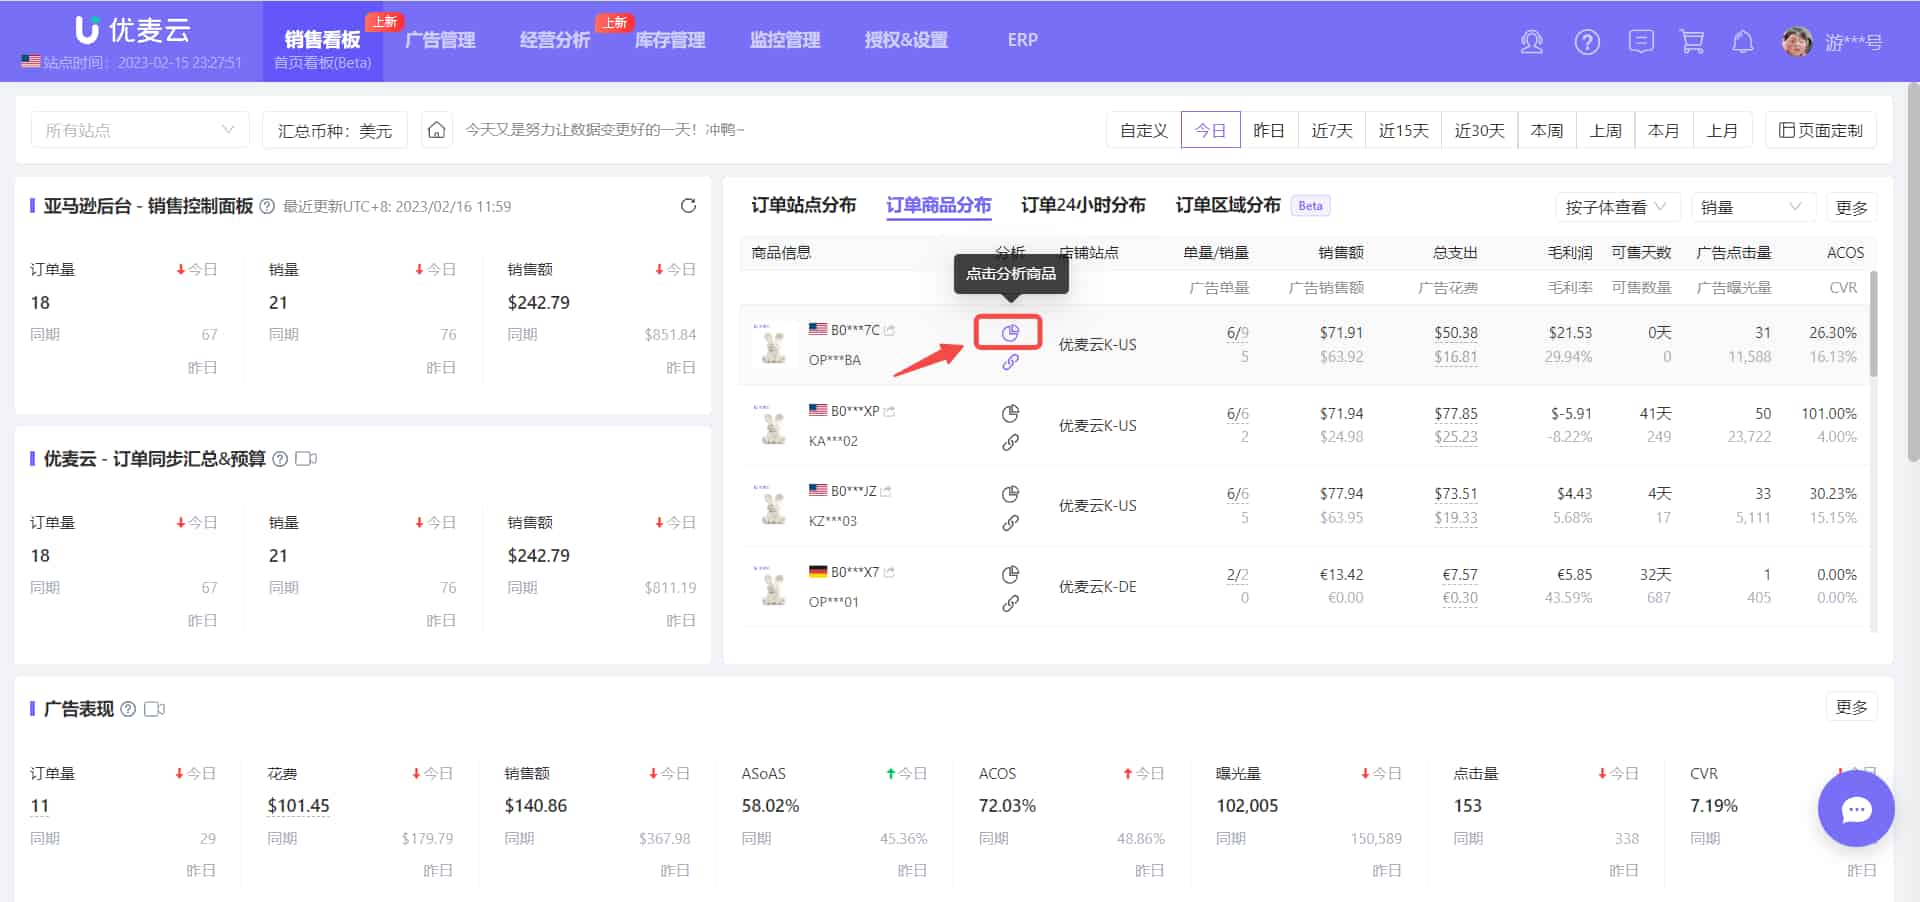Select the 近7天 date range
This screenshot has height=902, width=1920.
(1331, 130)
